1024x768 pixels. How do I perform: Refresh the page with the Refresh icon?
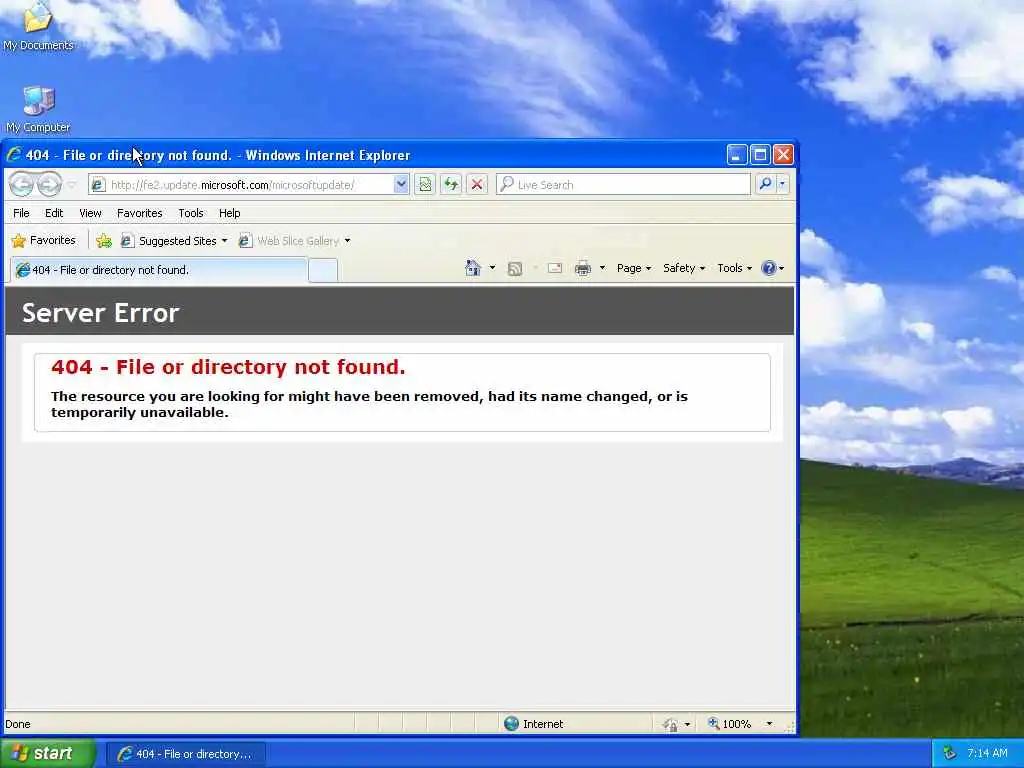click(x=451, y=185)
